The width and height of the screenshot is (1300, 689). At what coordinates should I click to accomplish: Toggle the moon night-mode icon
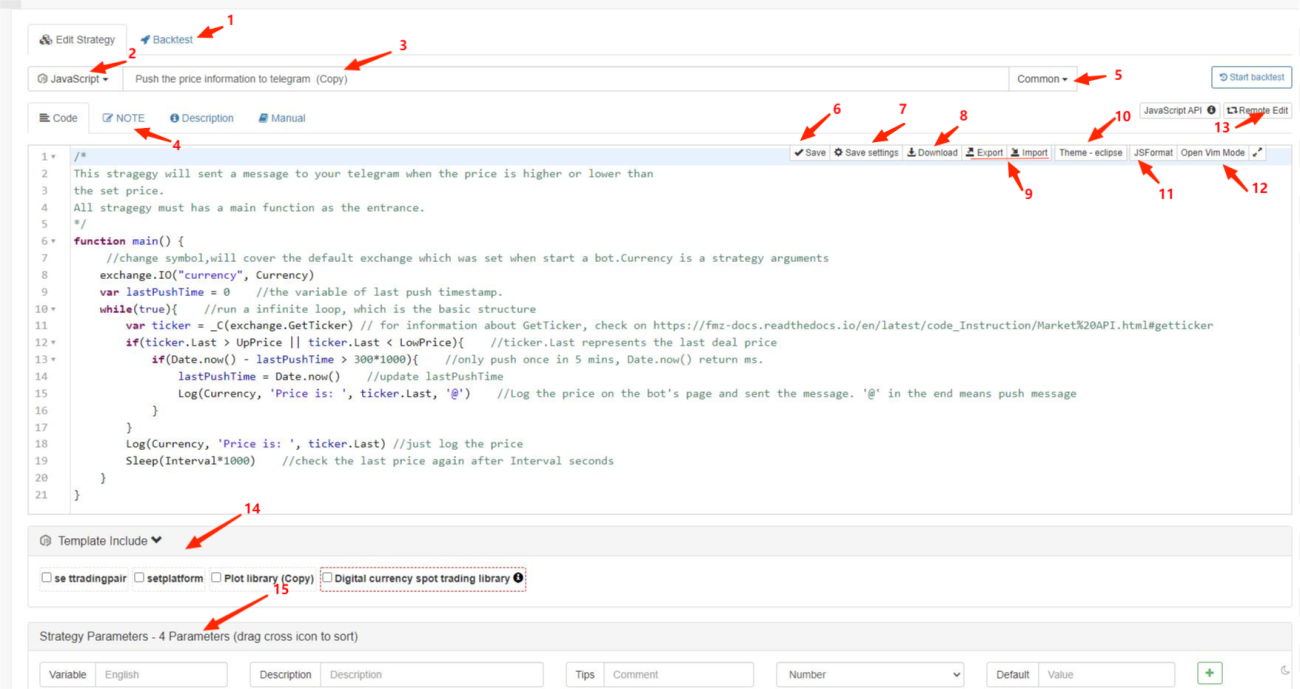tap(1285, 671)
